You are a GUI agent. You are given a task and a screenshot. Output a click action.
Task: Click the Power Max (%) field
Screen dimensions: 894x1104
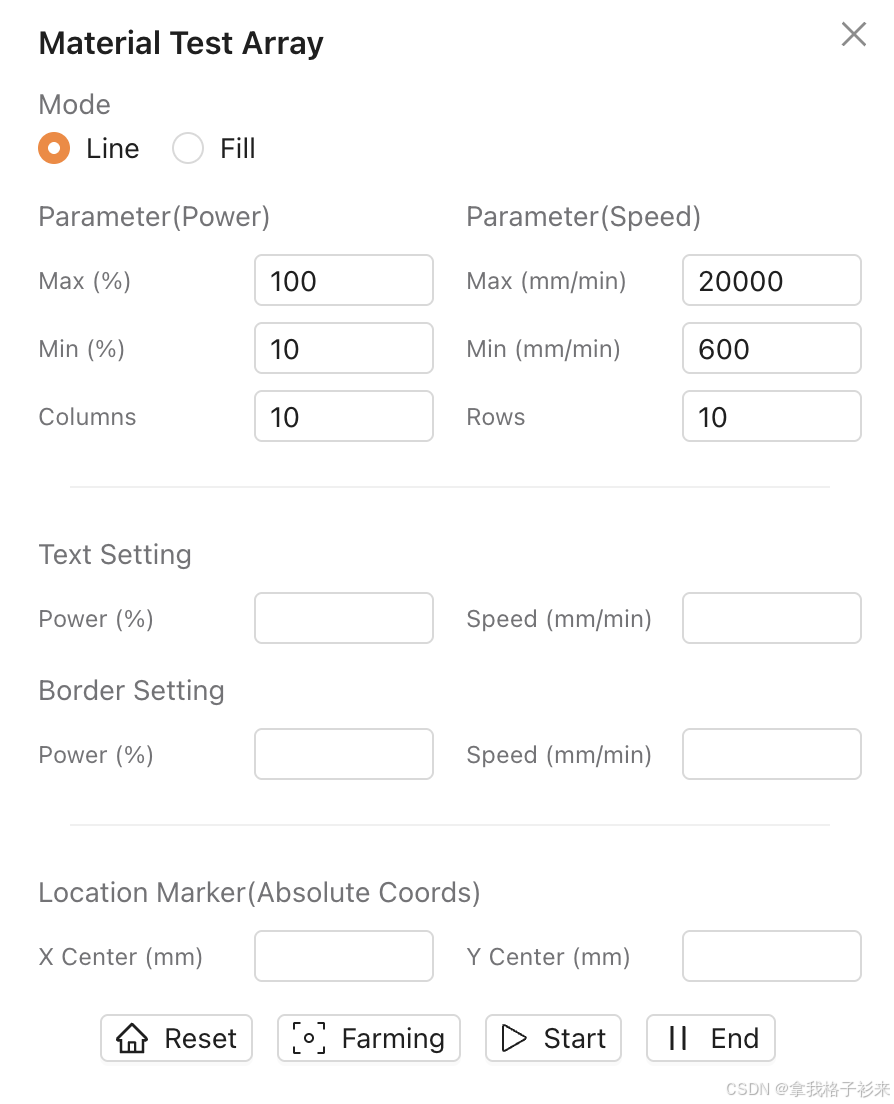343,280
